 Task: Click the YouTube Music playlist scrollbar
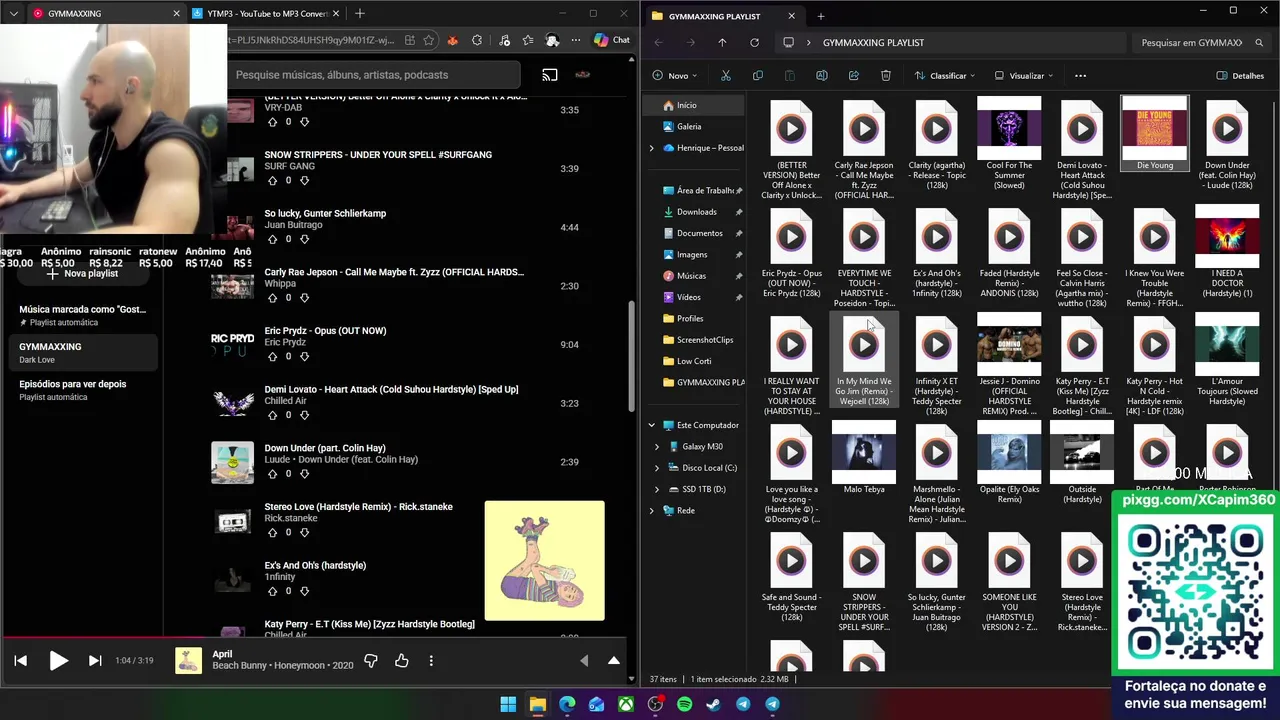pyautogui.click(x=631, y=355)
